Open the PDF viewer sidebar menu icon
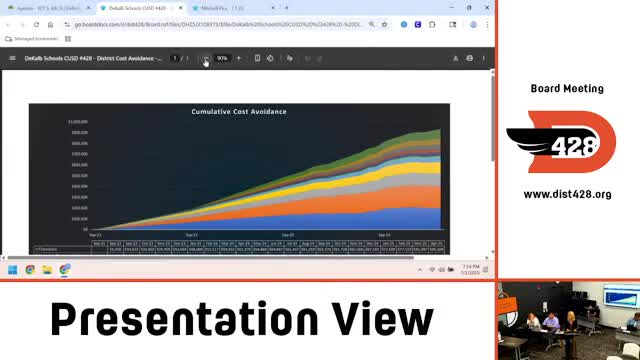Screen dimensions: 640x360 [12, 58]
